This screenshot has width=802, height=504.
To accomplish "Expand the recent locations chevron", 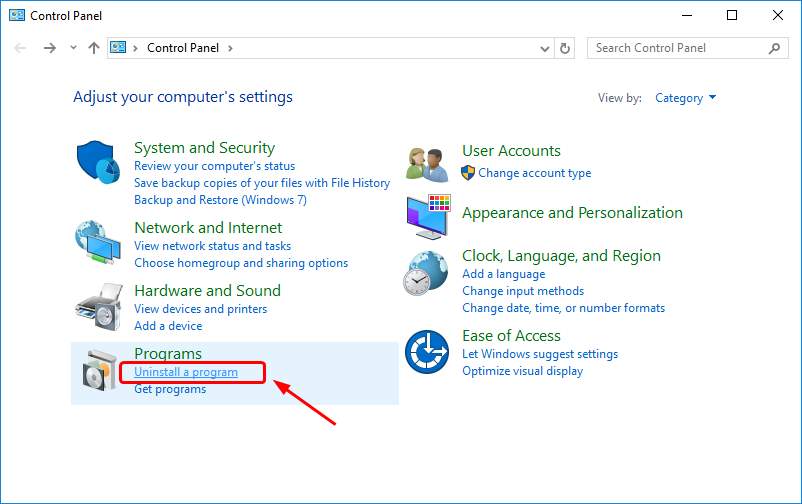I will pos(73,48).
